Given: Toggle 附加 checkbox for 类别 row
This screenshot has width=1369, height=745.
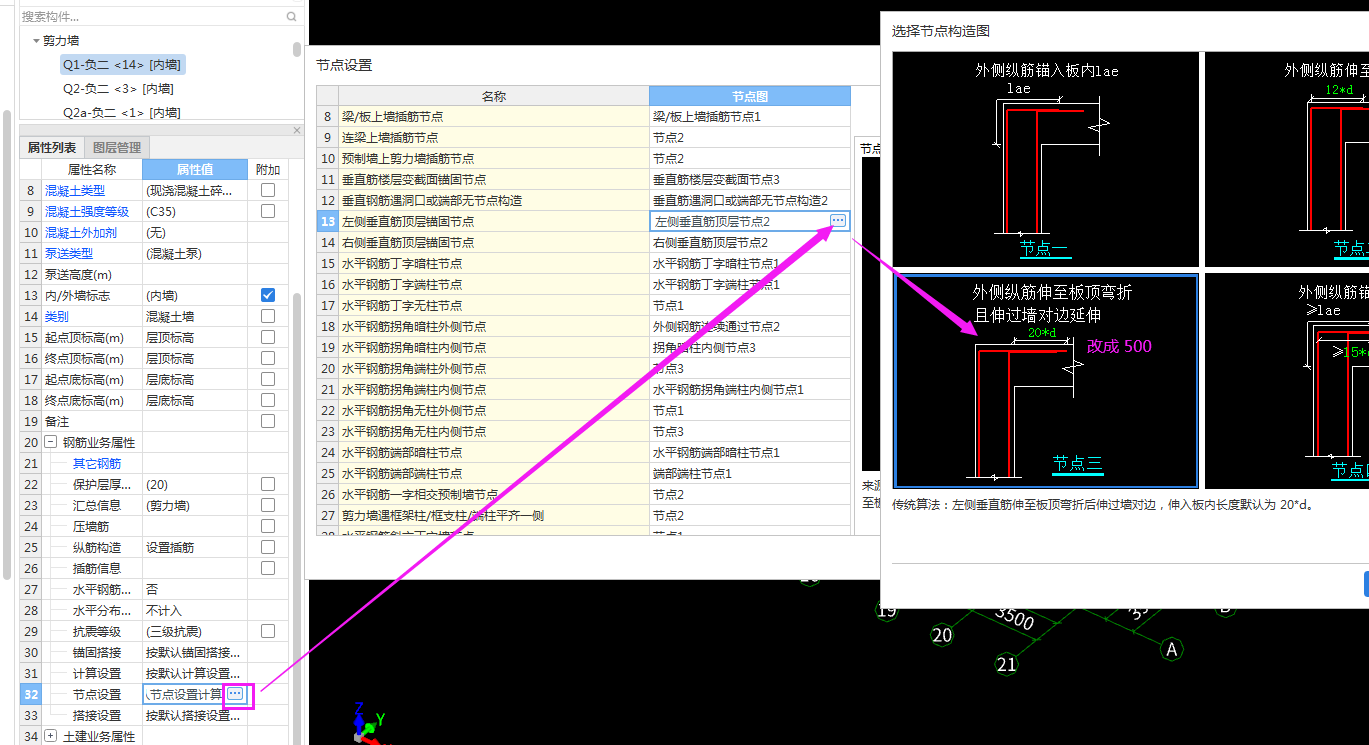Looking at the screenshot, I should coord(268,316).
